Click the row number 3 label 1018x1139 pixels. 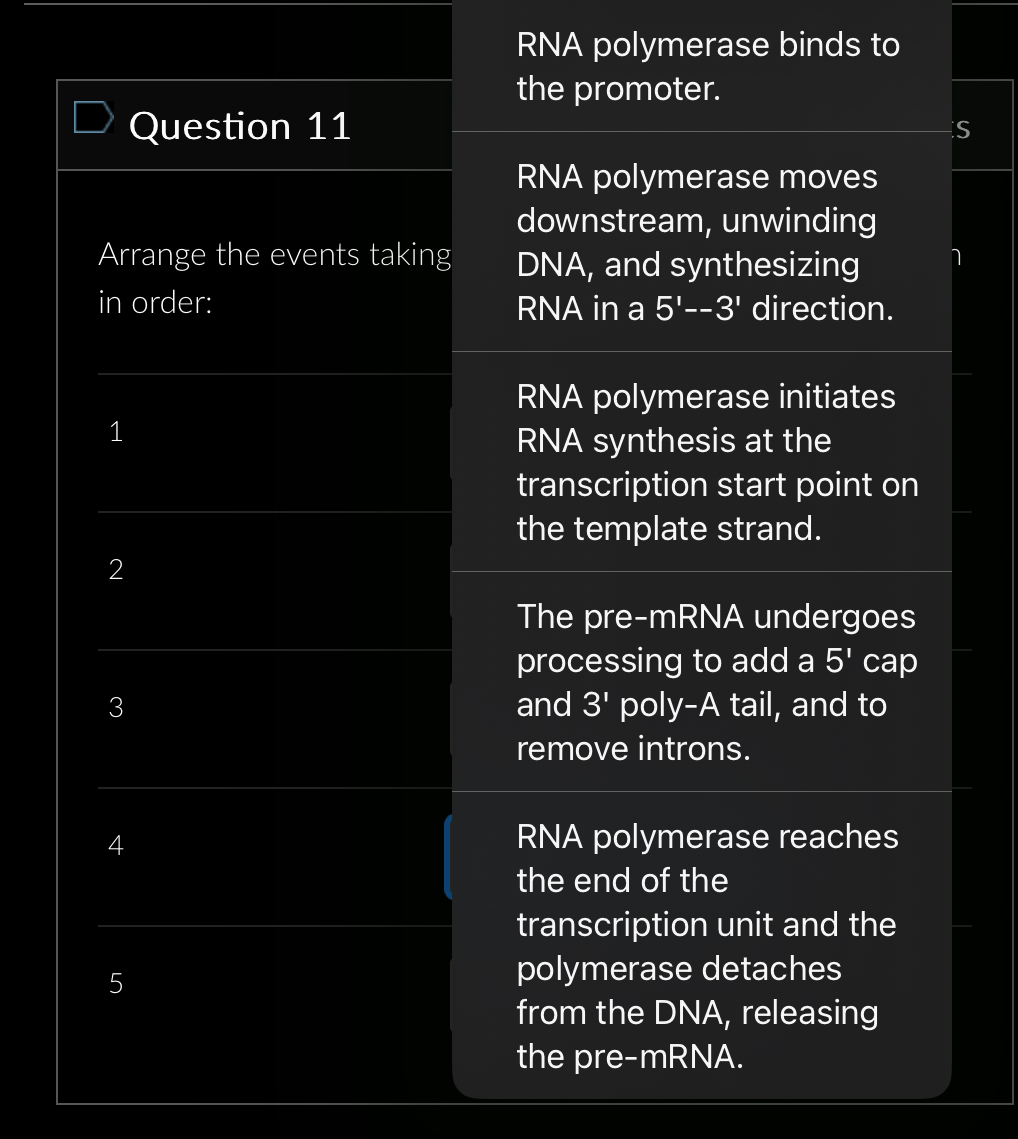coord(116,707)
